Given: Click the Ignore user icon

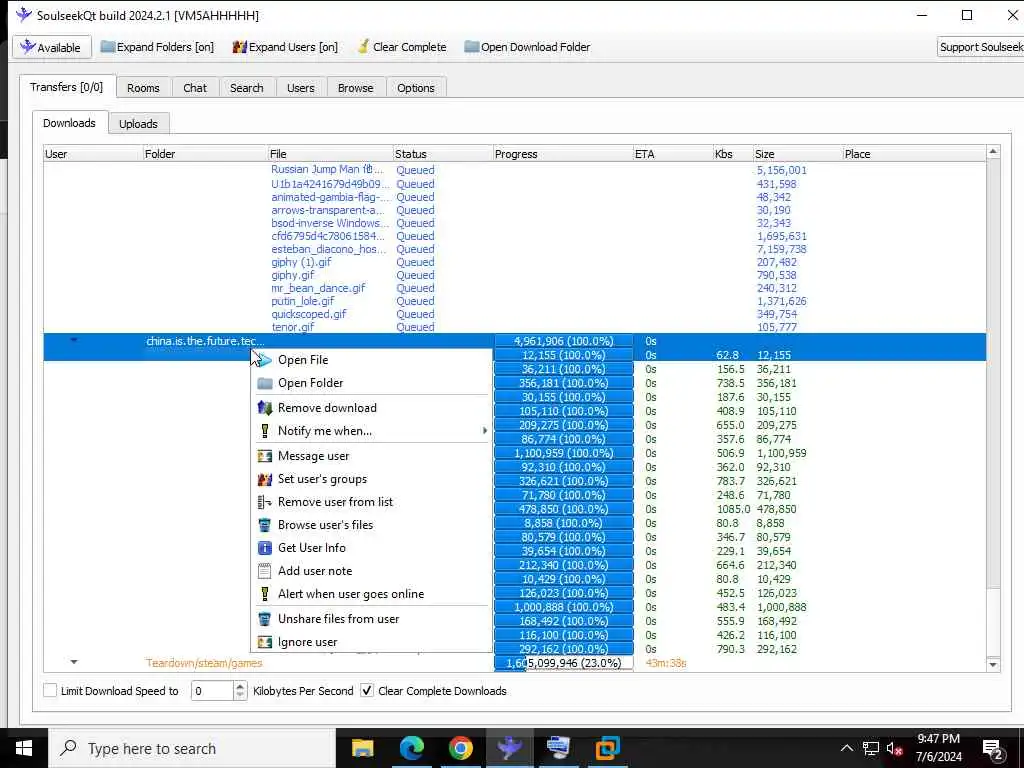Looking at the screenshot, I should (x=264, y=642).
